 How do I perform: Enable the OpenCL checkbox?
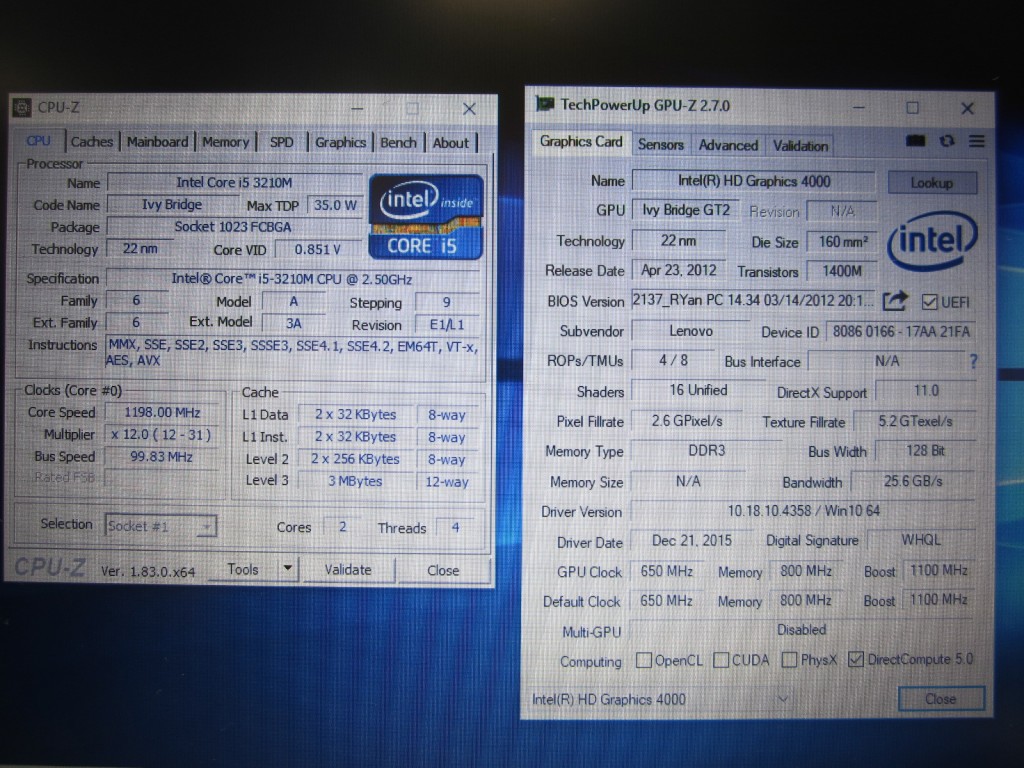click(645, 660)
